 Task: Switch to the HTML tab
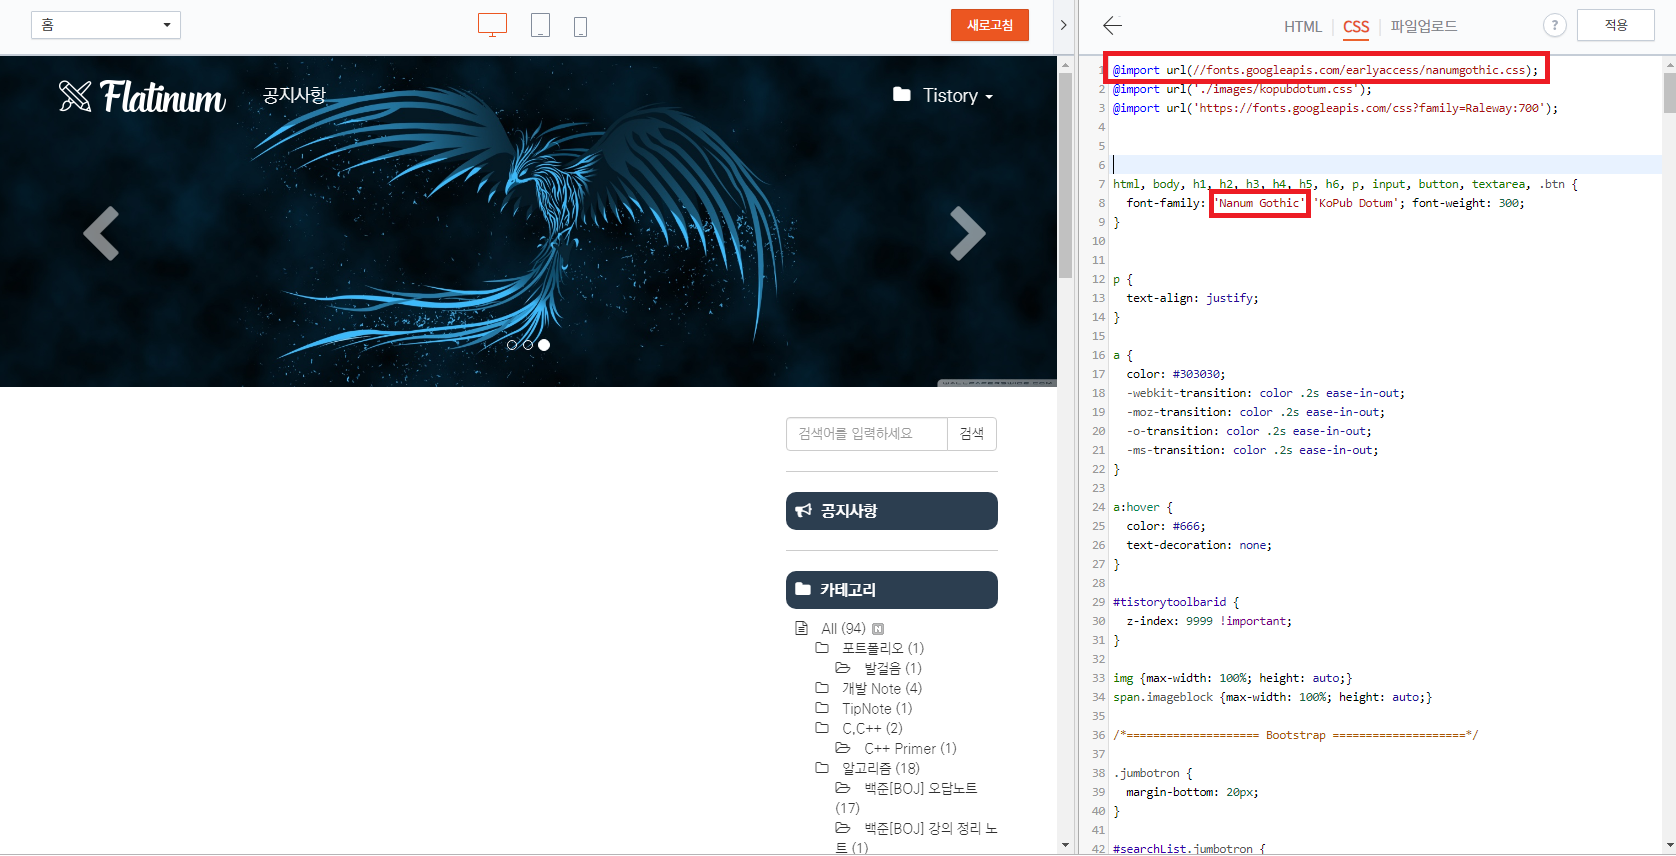[1303, 27]
